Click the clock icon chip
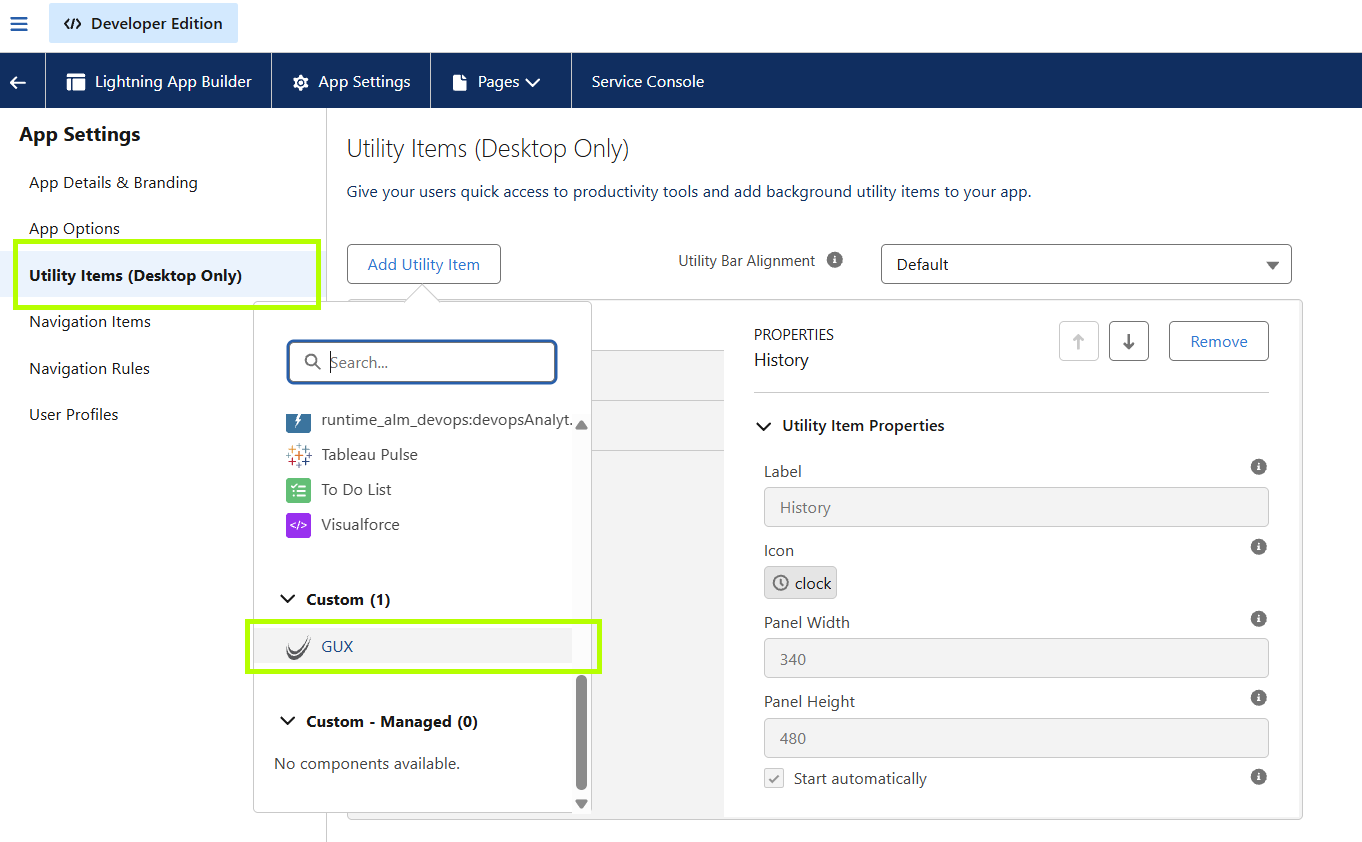 pyautogui.click(x=800, y=583)
